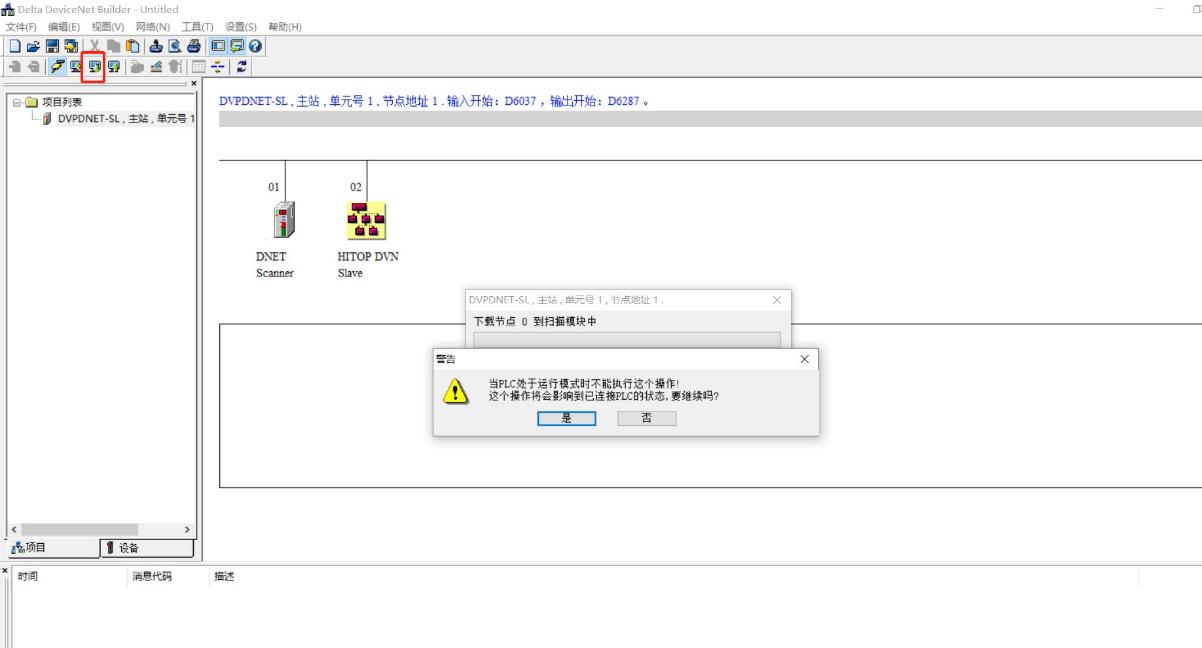Close the project list side panel

coord(194,83)
